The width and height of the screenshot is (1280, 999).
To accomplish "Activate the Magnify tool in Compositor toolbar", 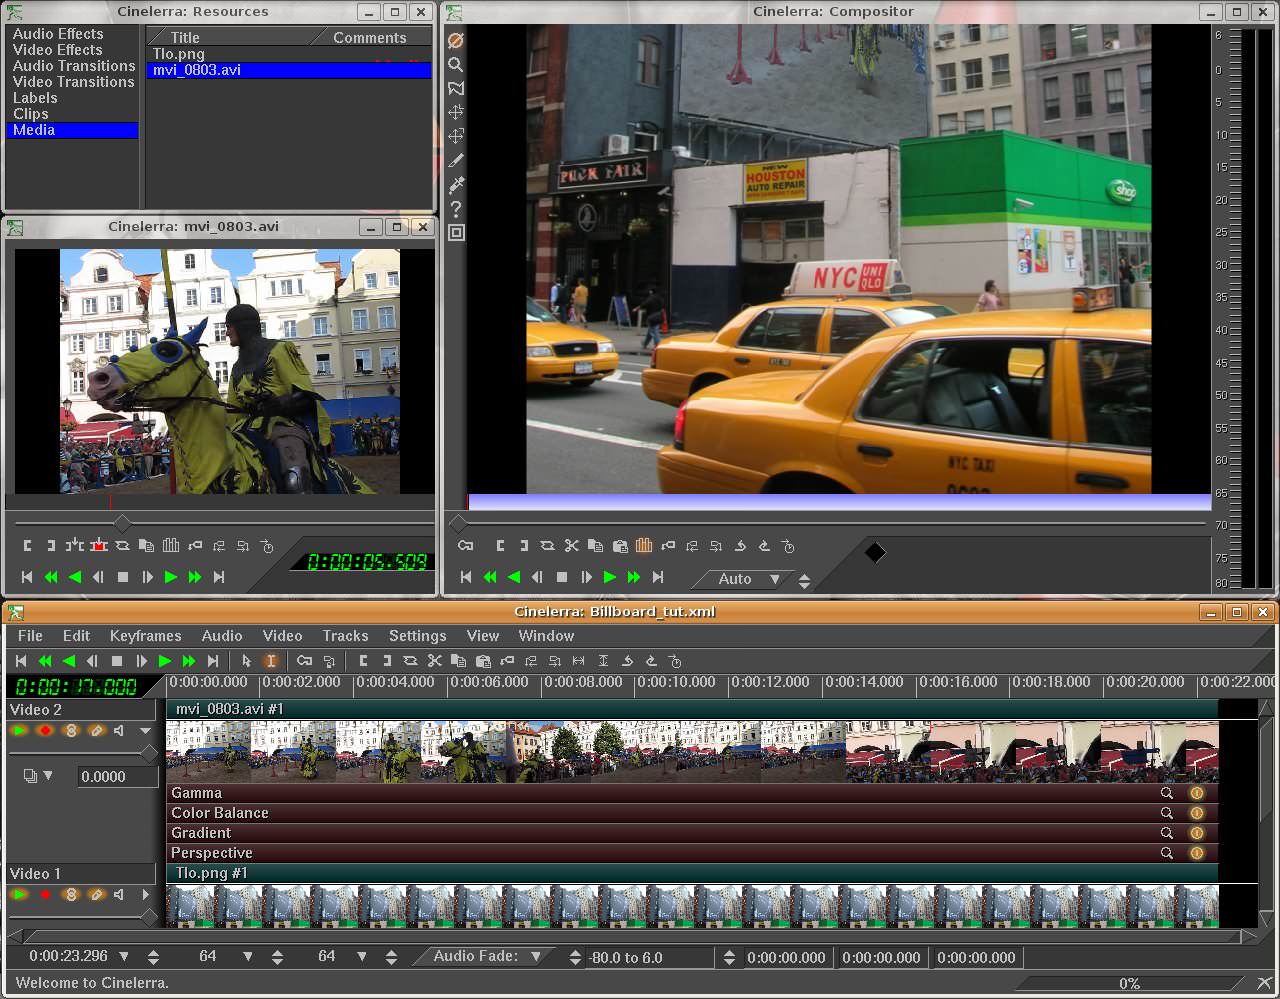I will (456, 64).
